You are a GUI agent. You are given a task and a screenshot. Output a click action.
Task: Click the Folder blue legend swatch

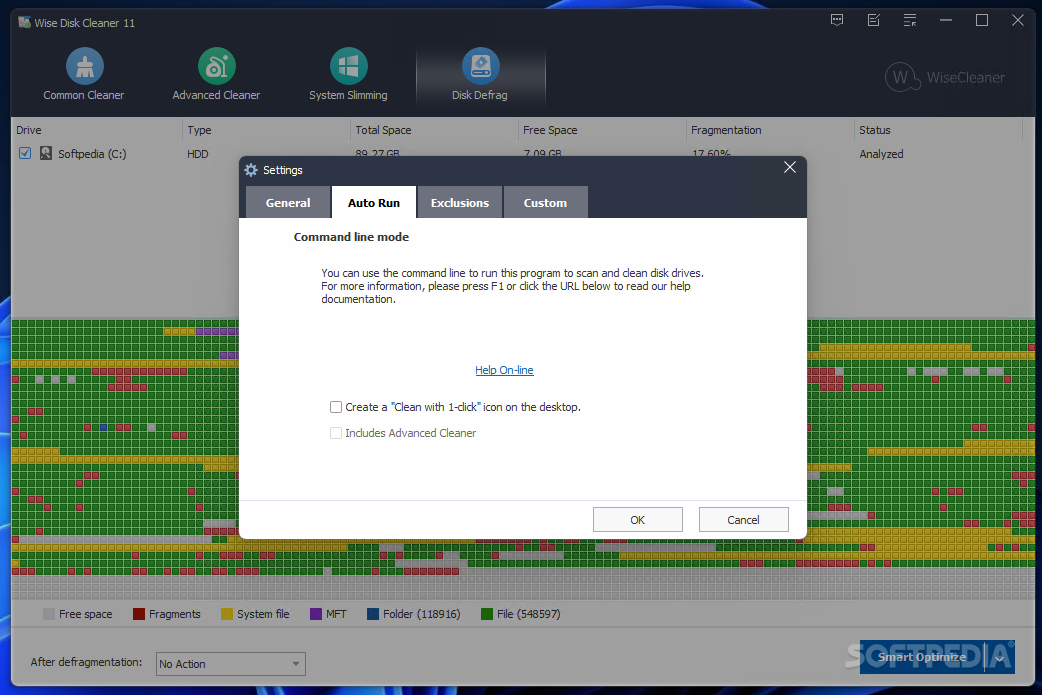tap(373, 614)
